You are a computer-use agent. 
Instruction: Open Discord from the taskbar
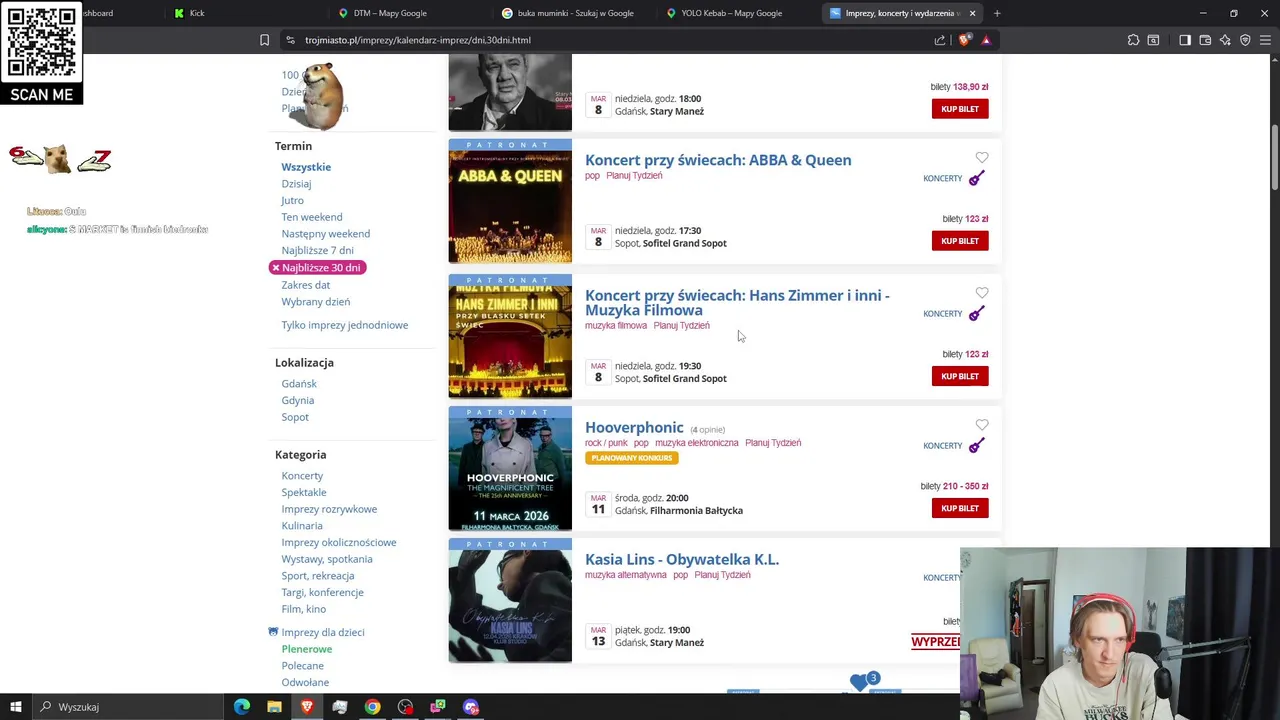[x=471, y=707]
